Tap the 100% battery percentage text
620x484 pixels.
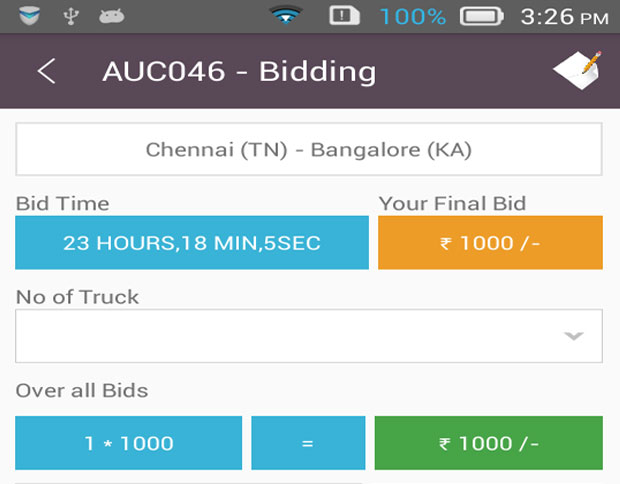[413, 16]
